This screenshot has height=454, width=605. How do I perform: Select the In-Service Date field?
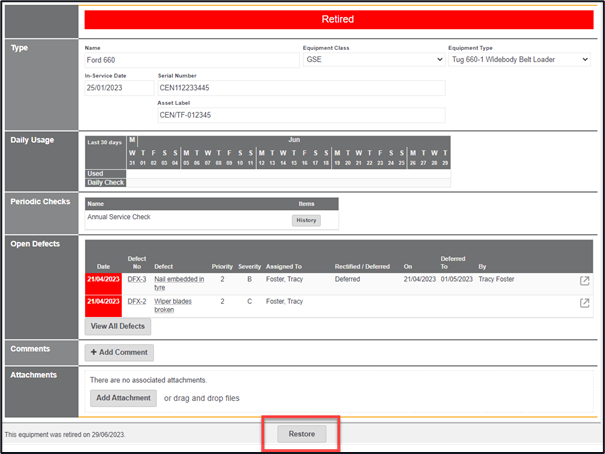tap(117, 88)
